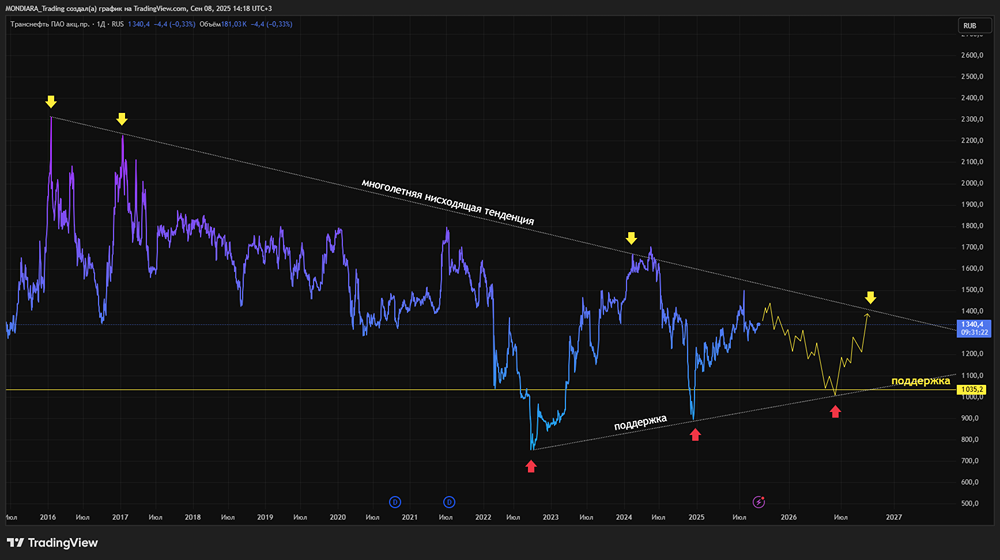Click the 2000,0 price axis label
This screenshot has width=1000, height=560.
tap(972, 183)
